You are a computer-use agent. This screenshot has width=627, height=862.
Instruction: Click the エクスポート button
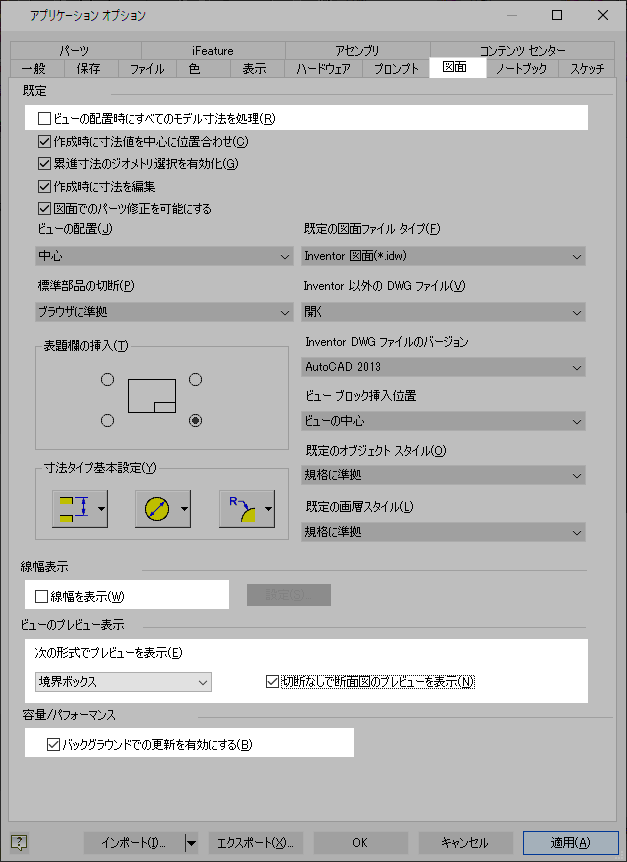[x=256, y=842]
